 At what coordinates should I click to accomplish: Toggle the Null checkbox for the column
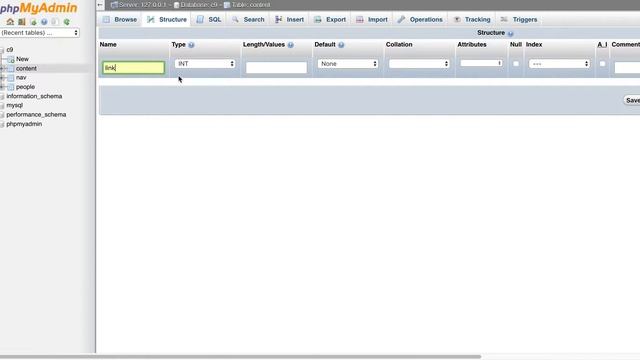click(x=516, y=64)
